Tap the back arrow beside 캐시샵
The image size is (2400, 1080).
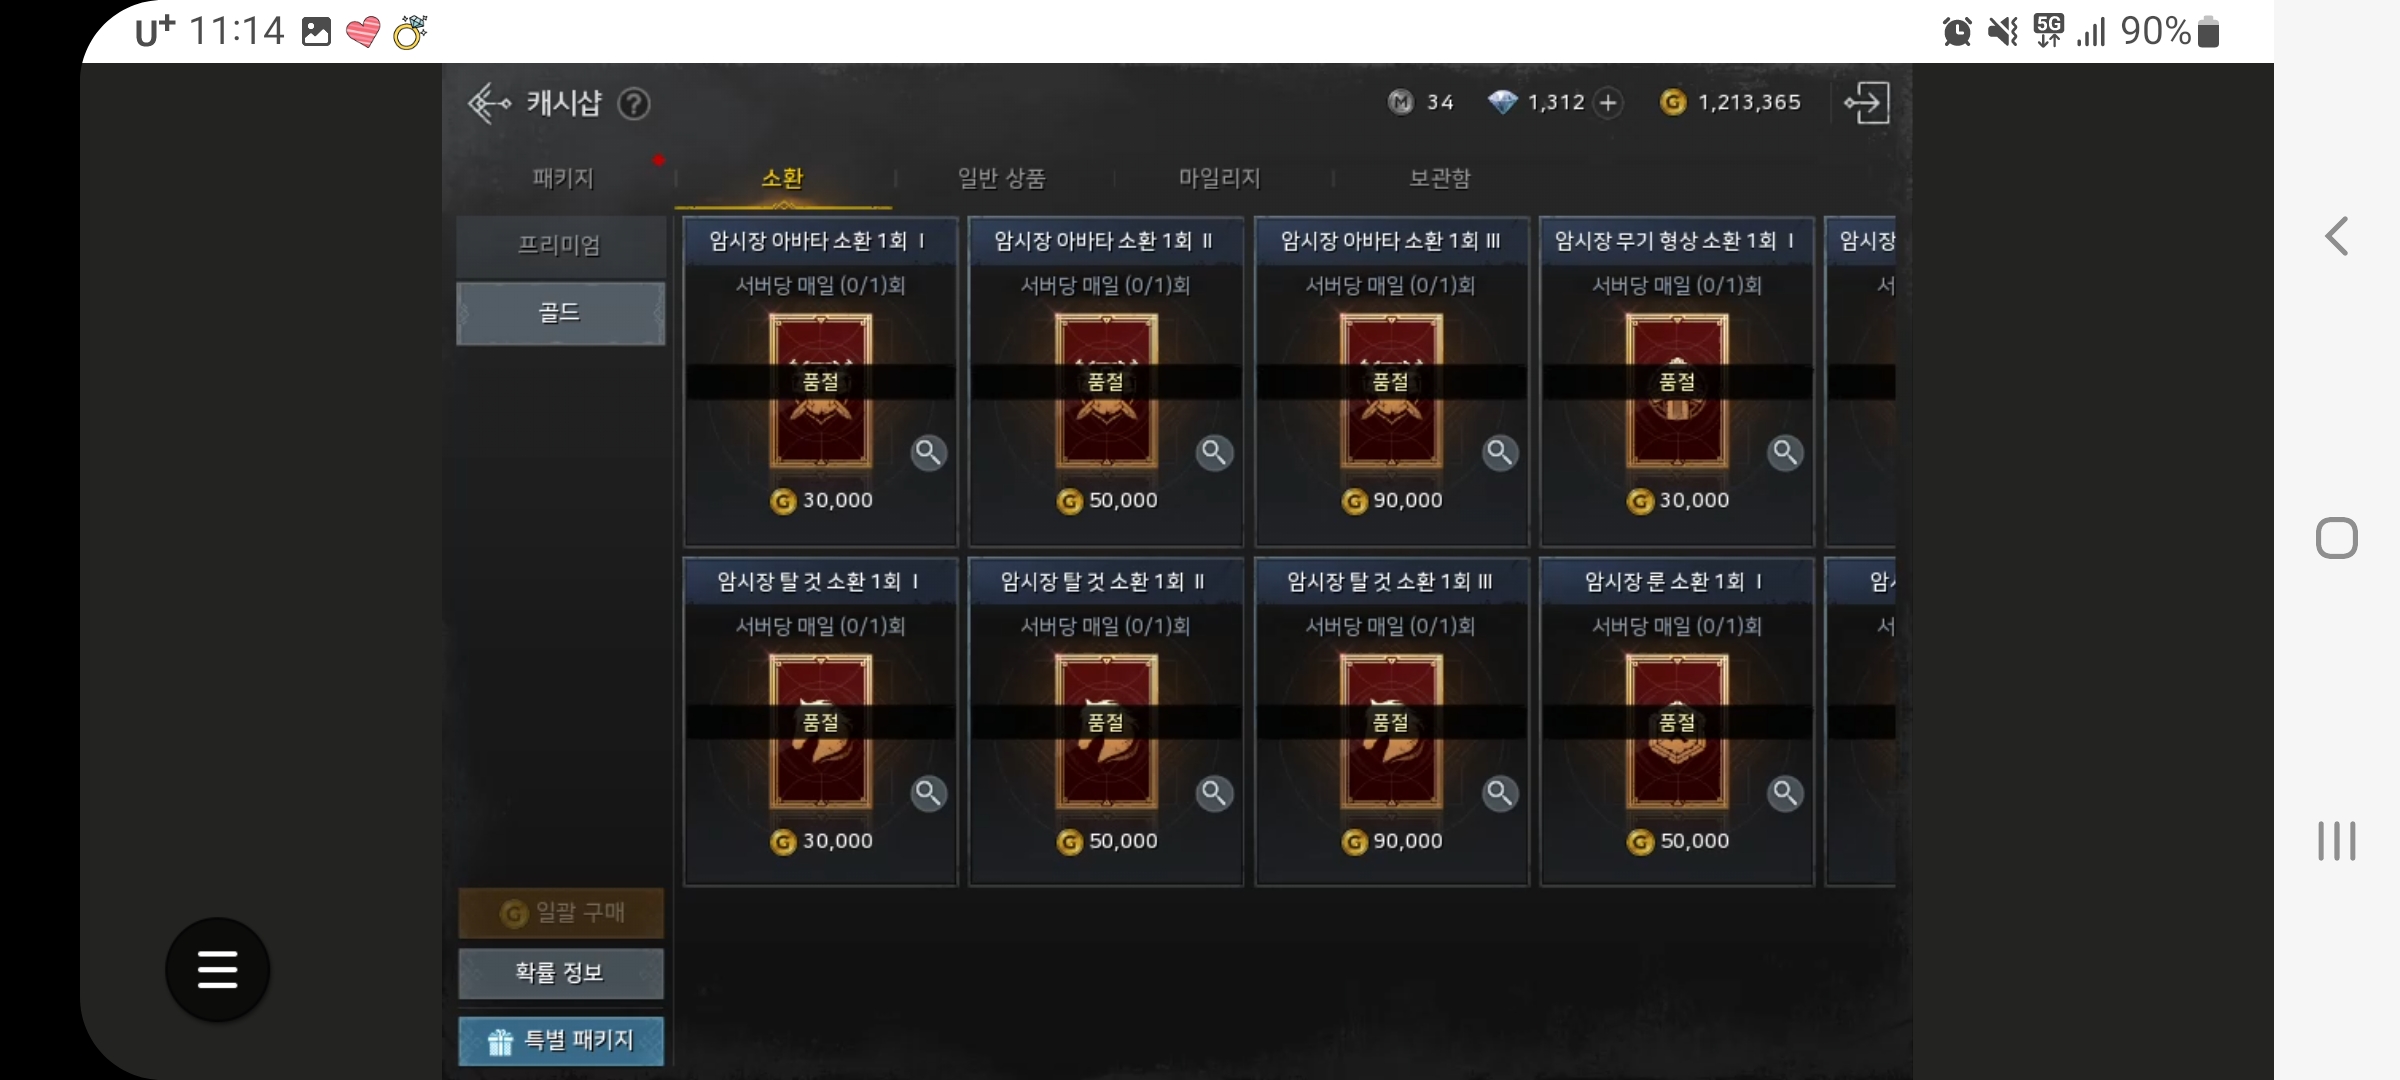tap(489, 103)
